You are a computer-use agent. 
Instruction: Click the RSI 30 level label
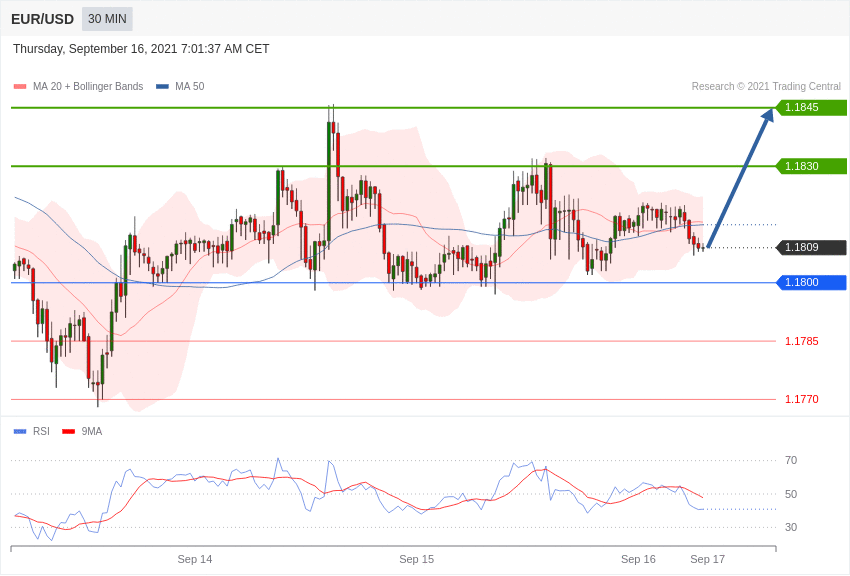791,527
